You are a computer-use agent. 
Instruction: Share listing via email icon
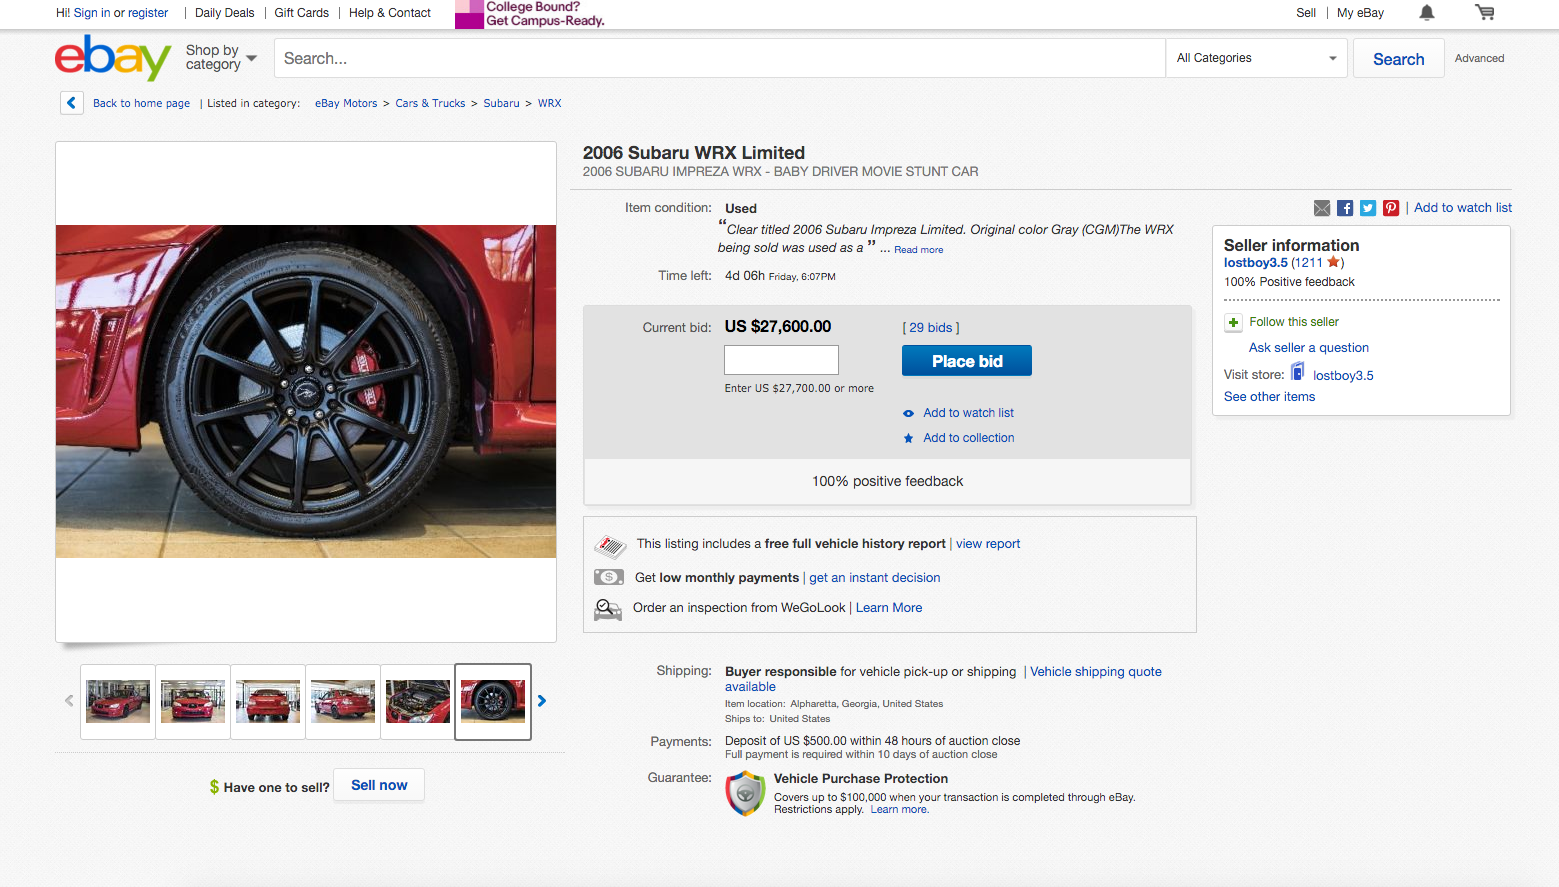(x=1322, y=208)
